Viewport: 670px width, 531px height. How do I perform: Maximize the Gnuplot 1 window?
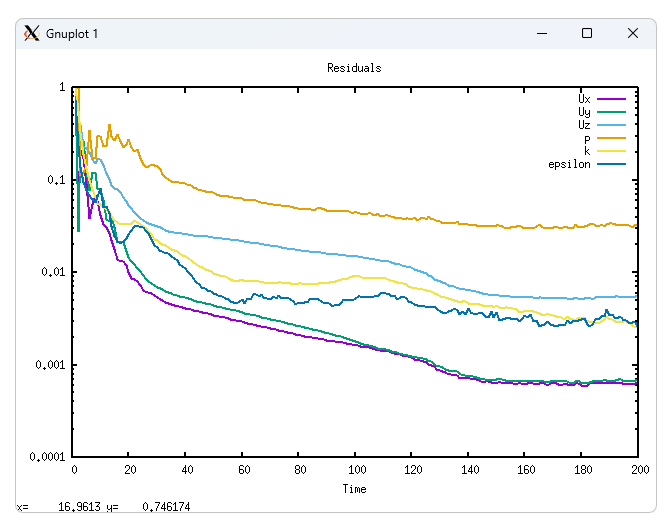tap(587, 33)
